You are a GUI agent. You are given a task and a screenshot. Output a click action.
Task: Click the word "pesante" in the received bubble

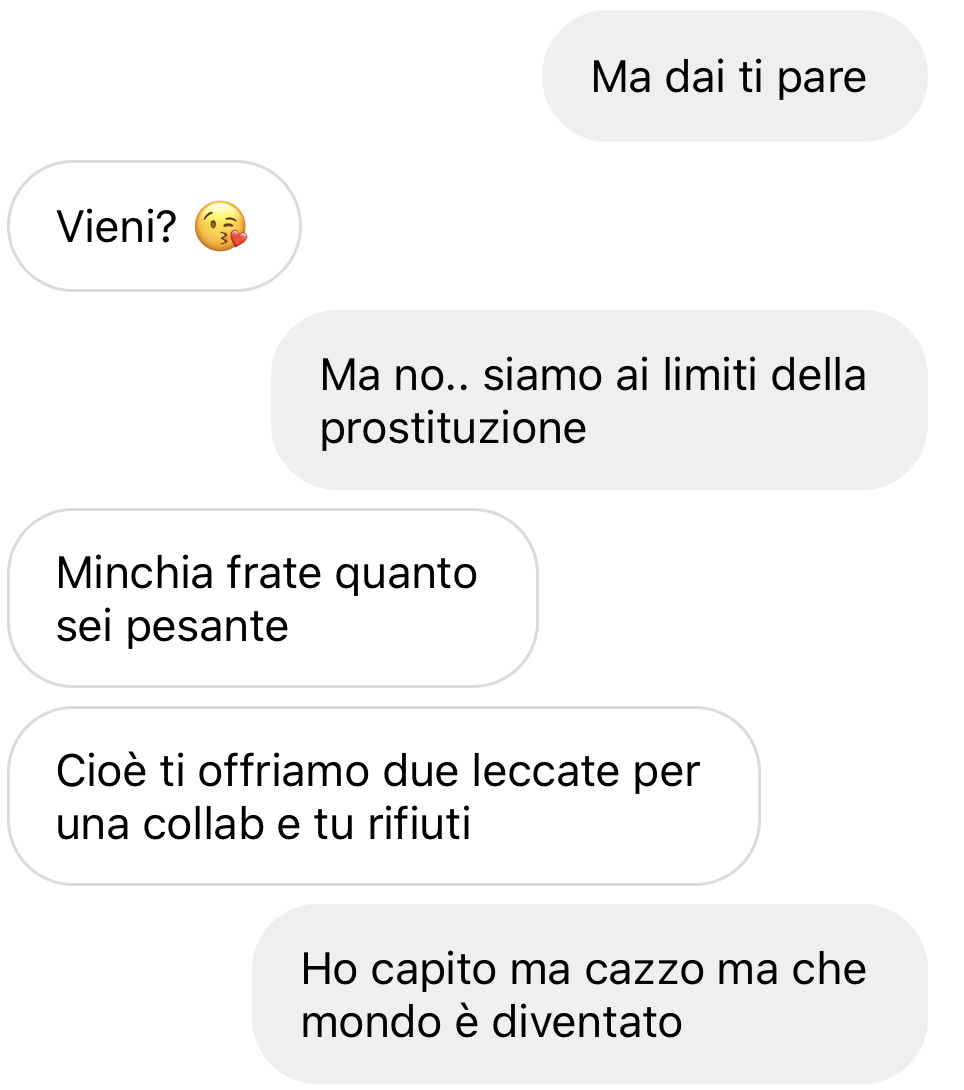[x=207, y=628]
